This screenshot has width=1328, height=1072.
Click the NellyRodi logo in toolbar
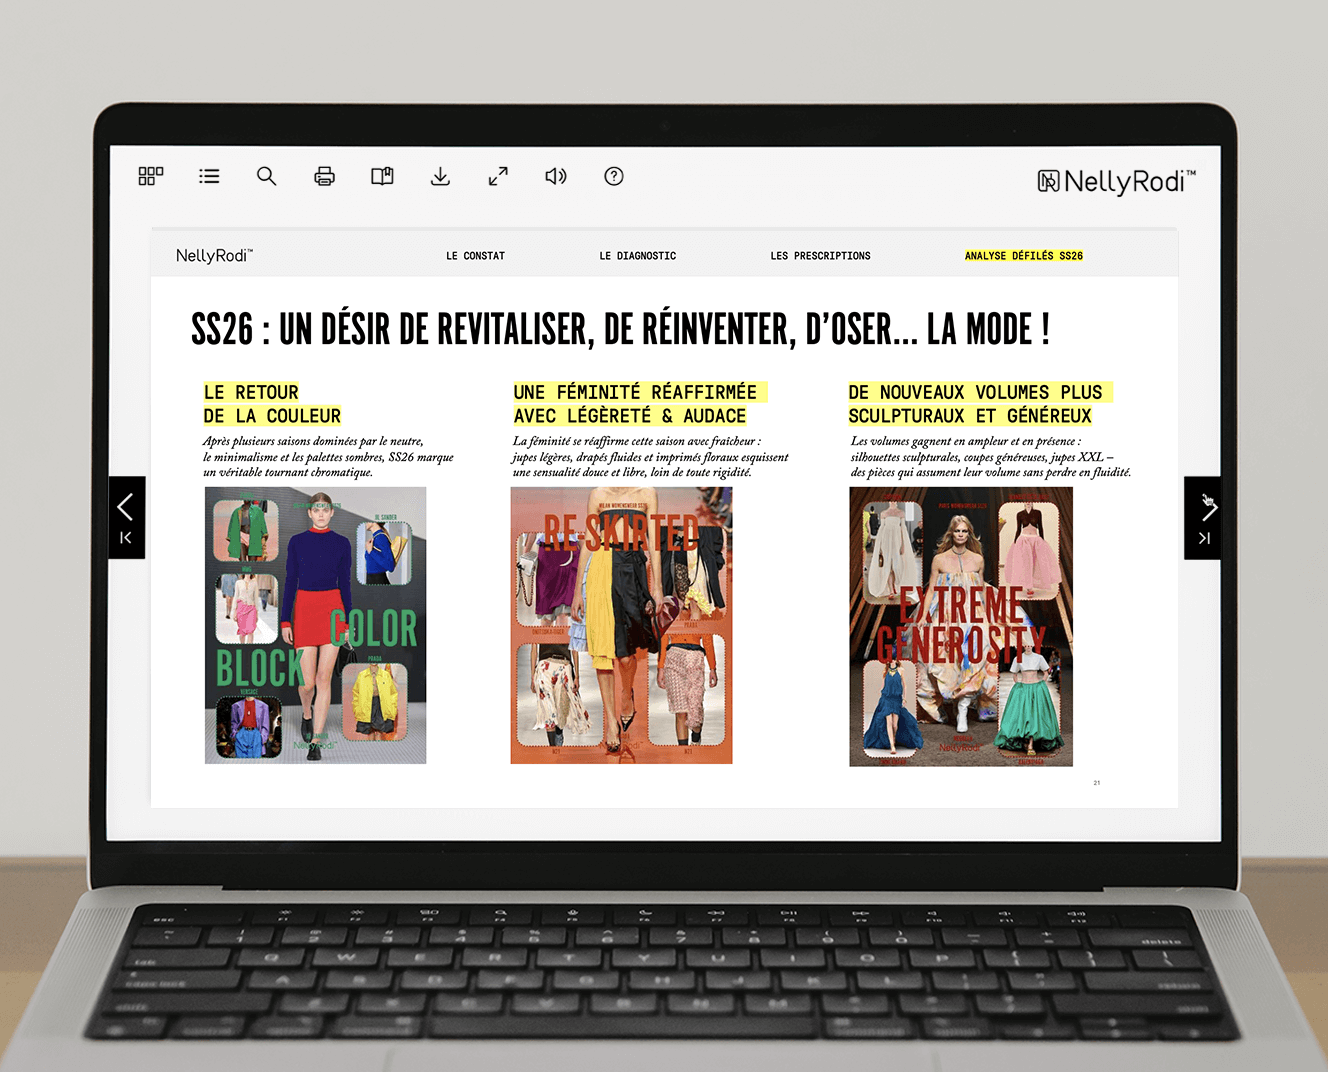coord(1116,181)
